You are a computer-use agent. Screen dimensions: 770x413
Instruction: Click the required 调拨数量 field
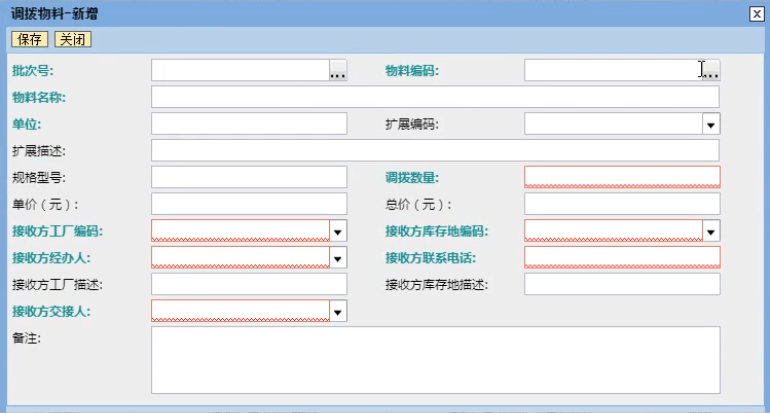click(x=622, y=177)
